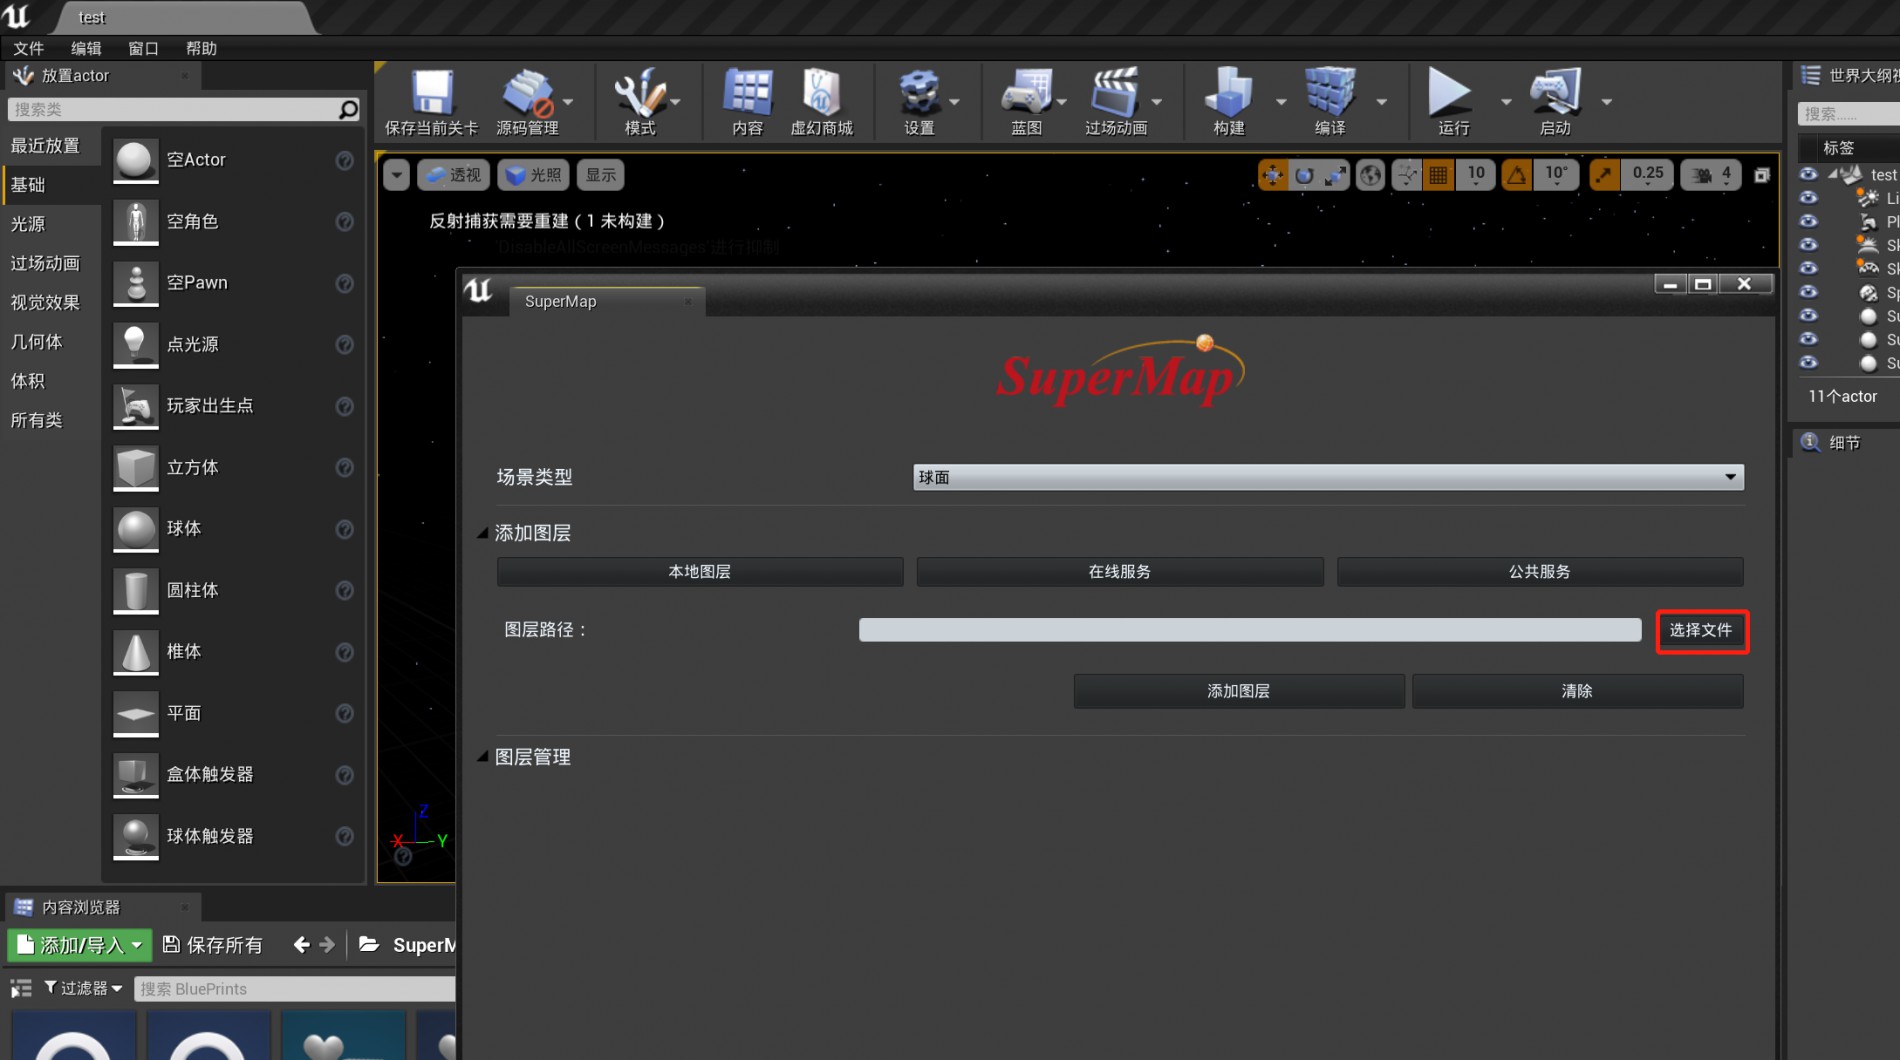
Task: Click Save Current Level toolbar icon
Action: coord(431,101)
